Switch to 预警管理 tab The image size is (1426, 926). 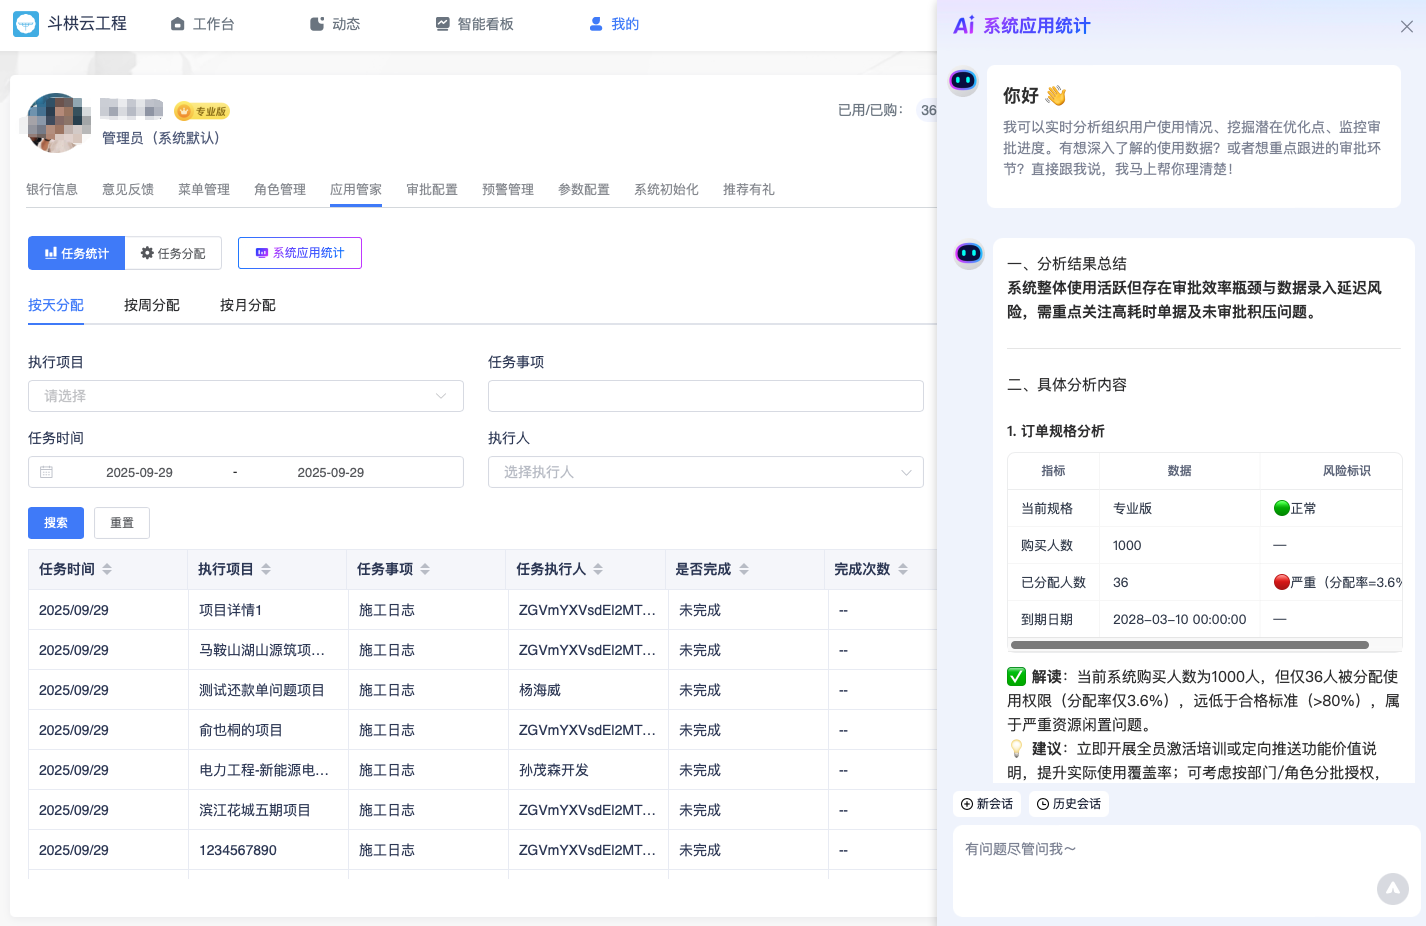(x=508, y=189)
